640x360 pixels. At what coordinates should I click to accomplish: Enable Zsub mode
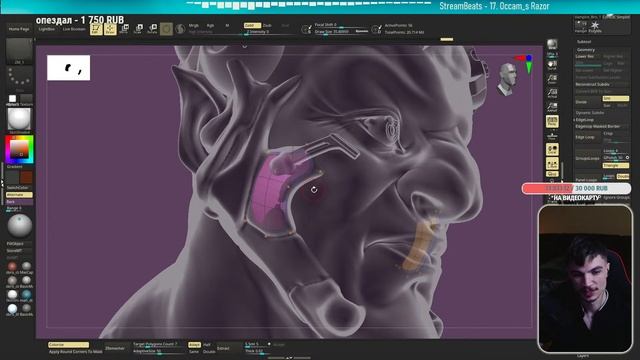267,25
